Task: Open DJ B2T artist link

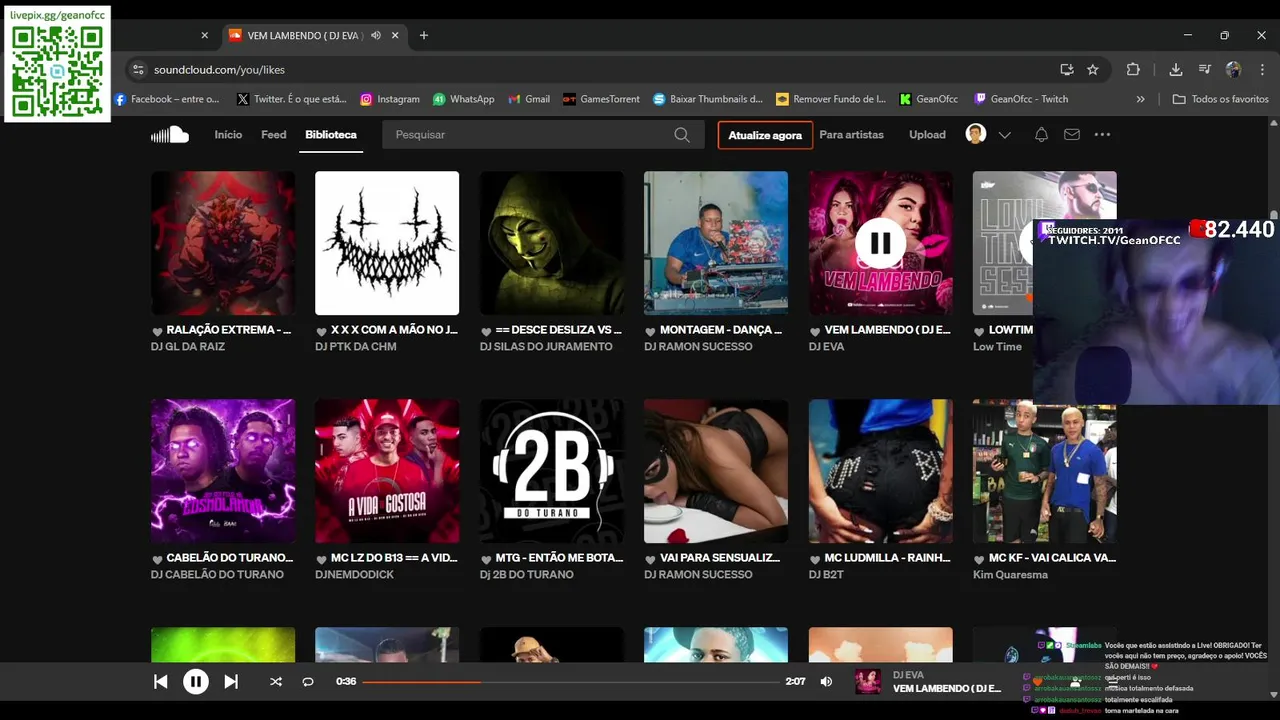Action: 826,575
